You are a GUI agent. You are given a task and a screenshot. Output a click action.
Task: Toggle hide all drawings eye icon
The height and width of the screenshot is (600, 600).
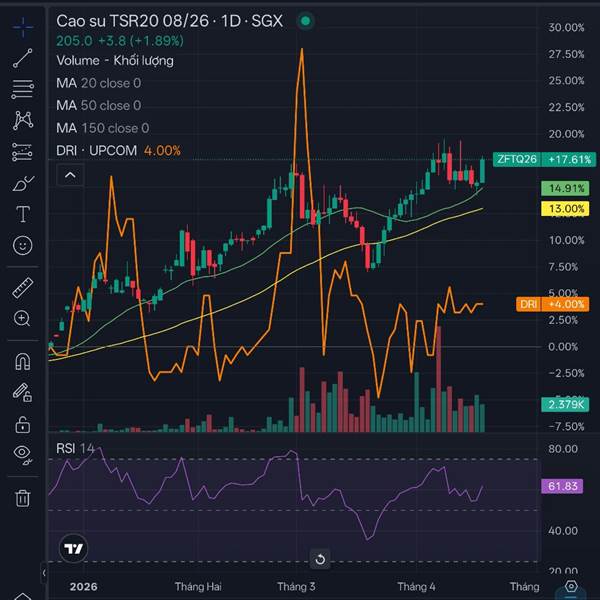click(x=23, y=455)
